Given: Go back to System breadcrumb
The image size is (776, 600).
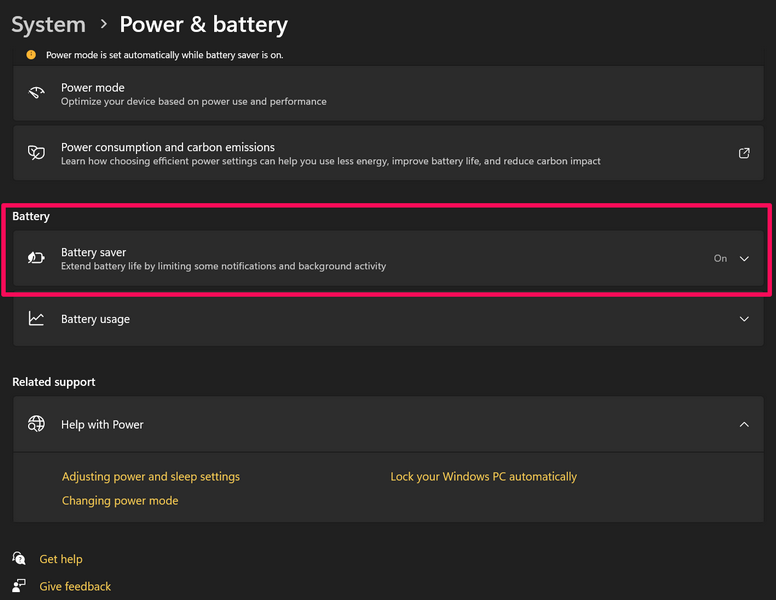Looking at the screenshot, I should [48, 24].
